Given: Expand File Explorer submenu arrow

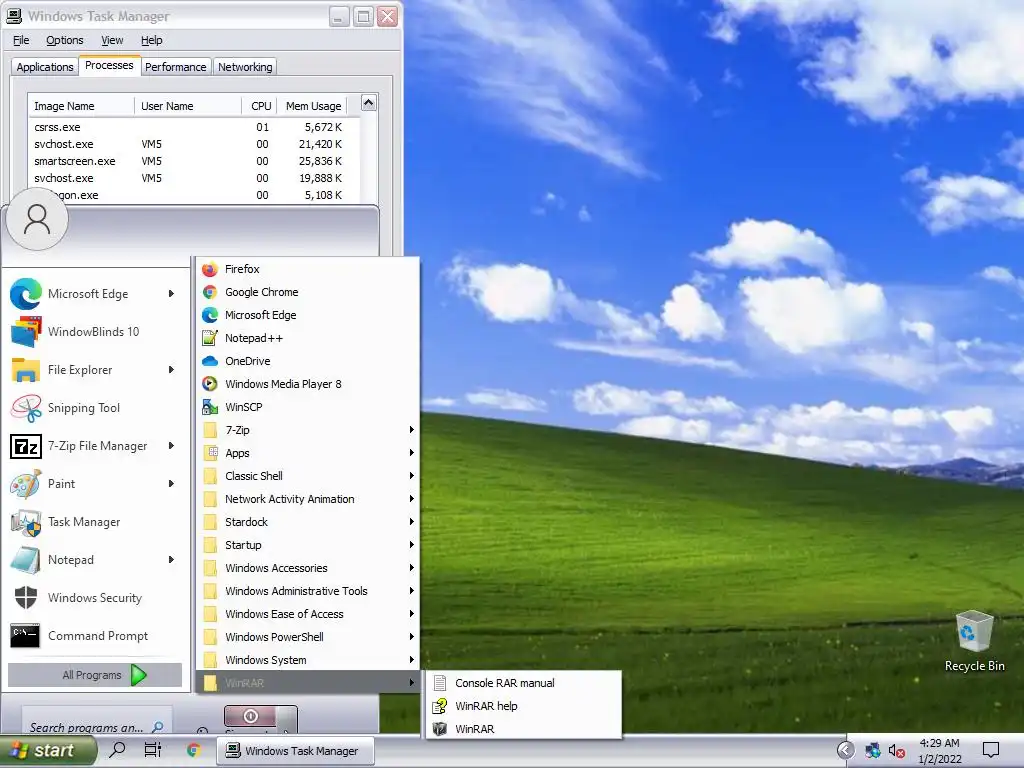Looking at the screenshot, I should coord(171,370).
